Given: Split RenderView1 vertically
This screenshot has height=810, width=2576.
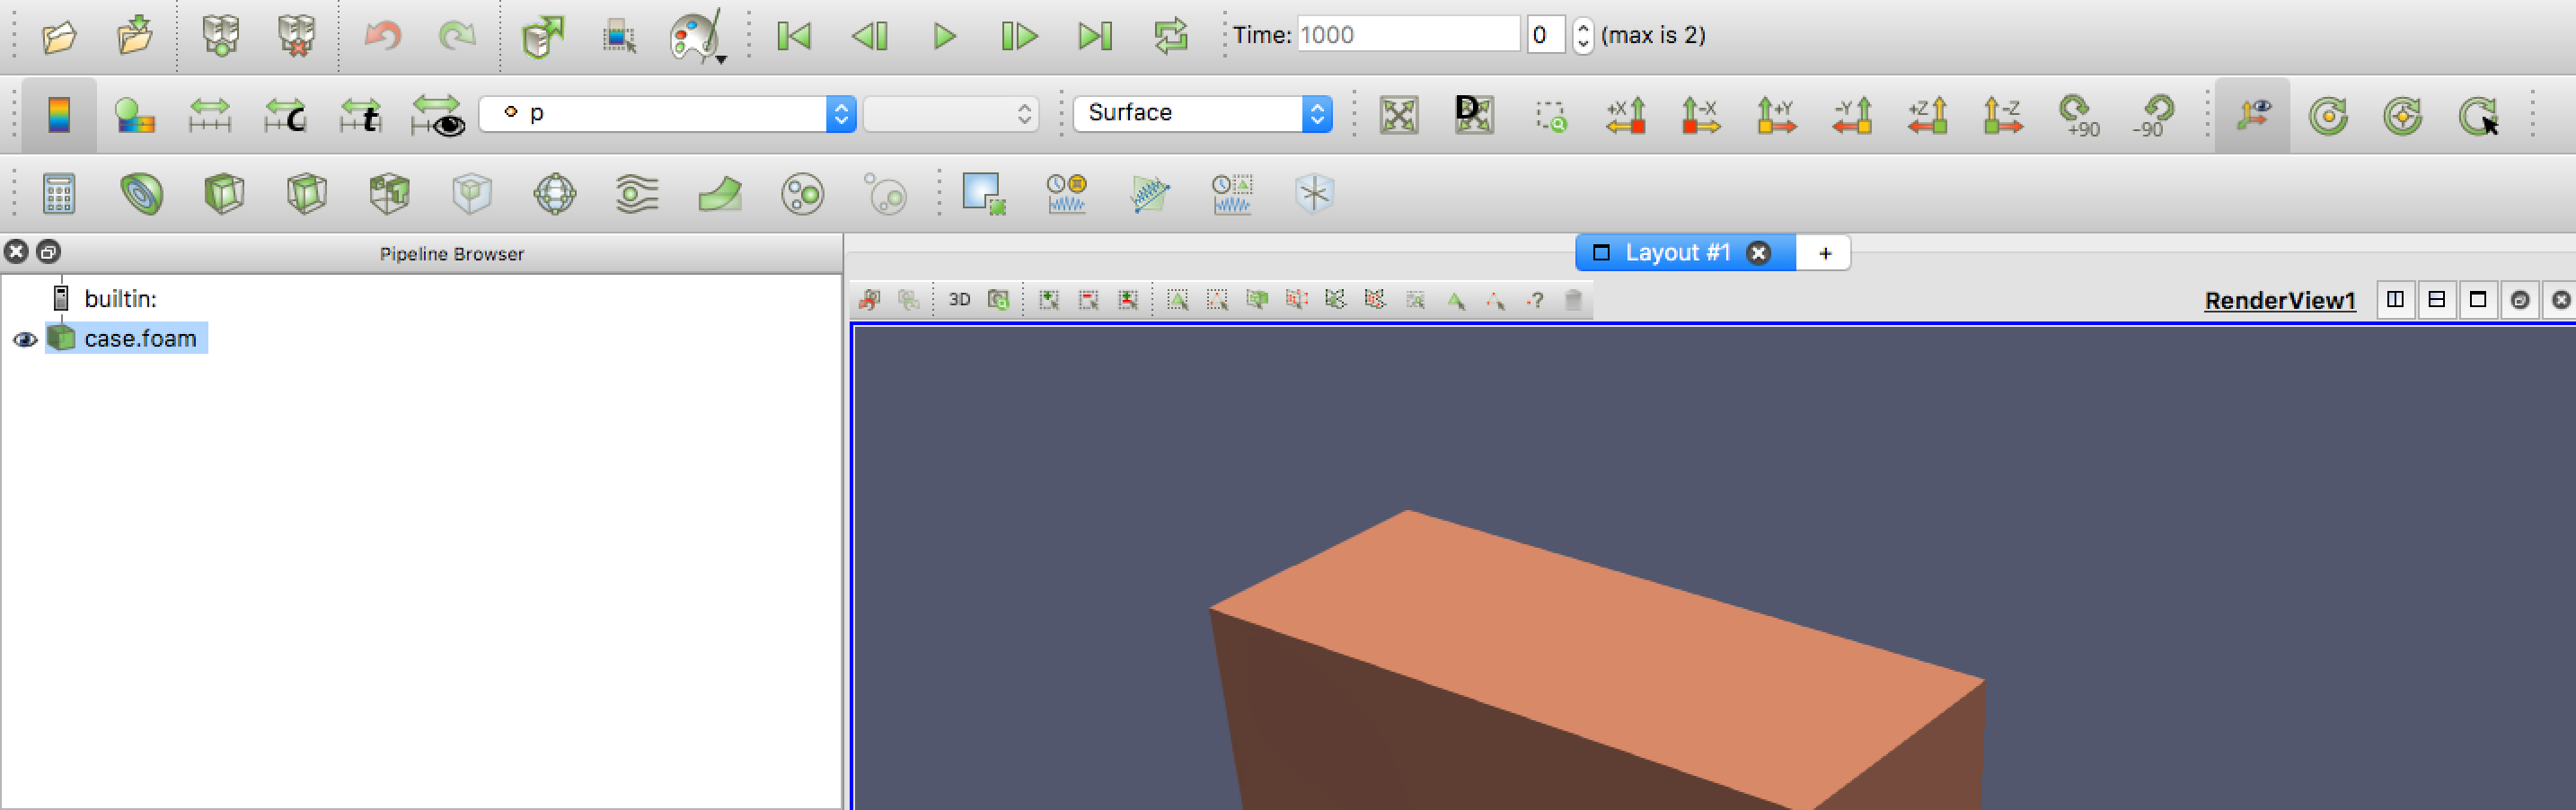Looking at the screenshot, I should click(x=2437, y=299).
